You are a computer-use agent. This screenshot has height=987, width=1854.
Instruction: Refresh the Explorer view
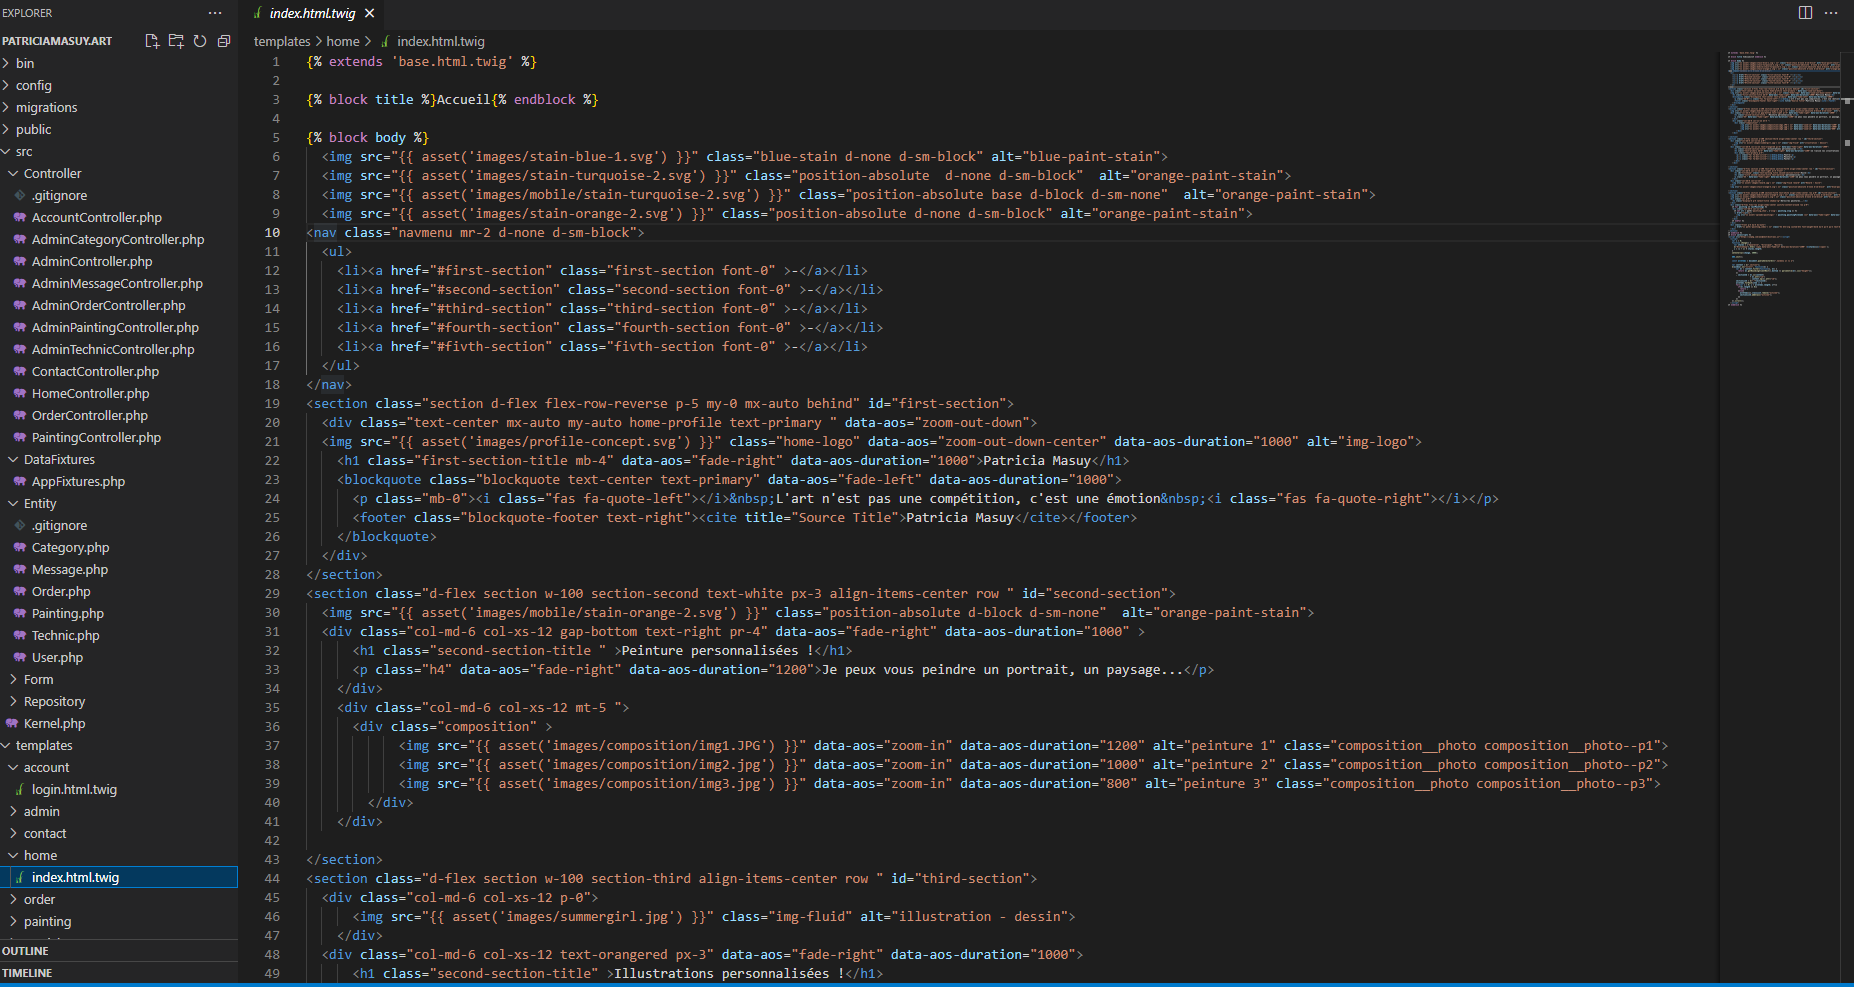pos(200,41)
